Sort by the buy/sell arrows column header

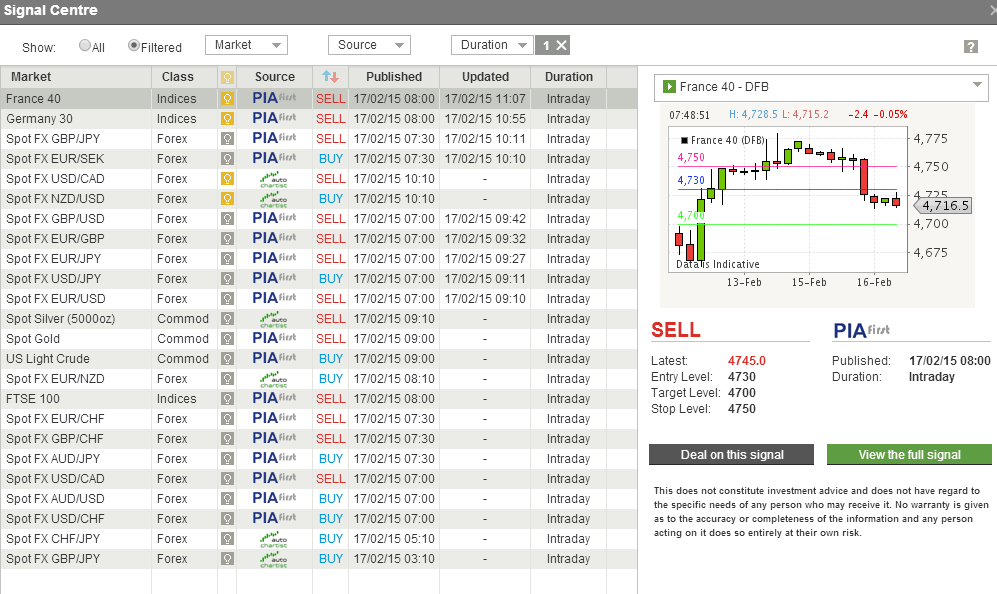coord(330,77)
